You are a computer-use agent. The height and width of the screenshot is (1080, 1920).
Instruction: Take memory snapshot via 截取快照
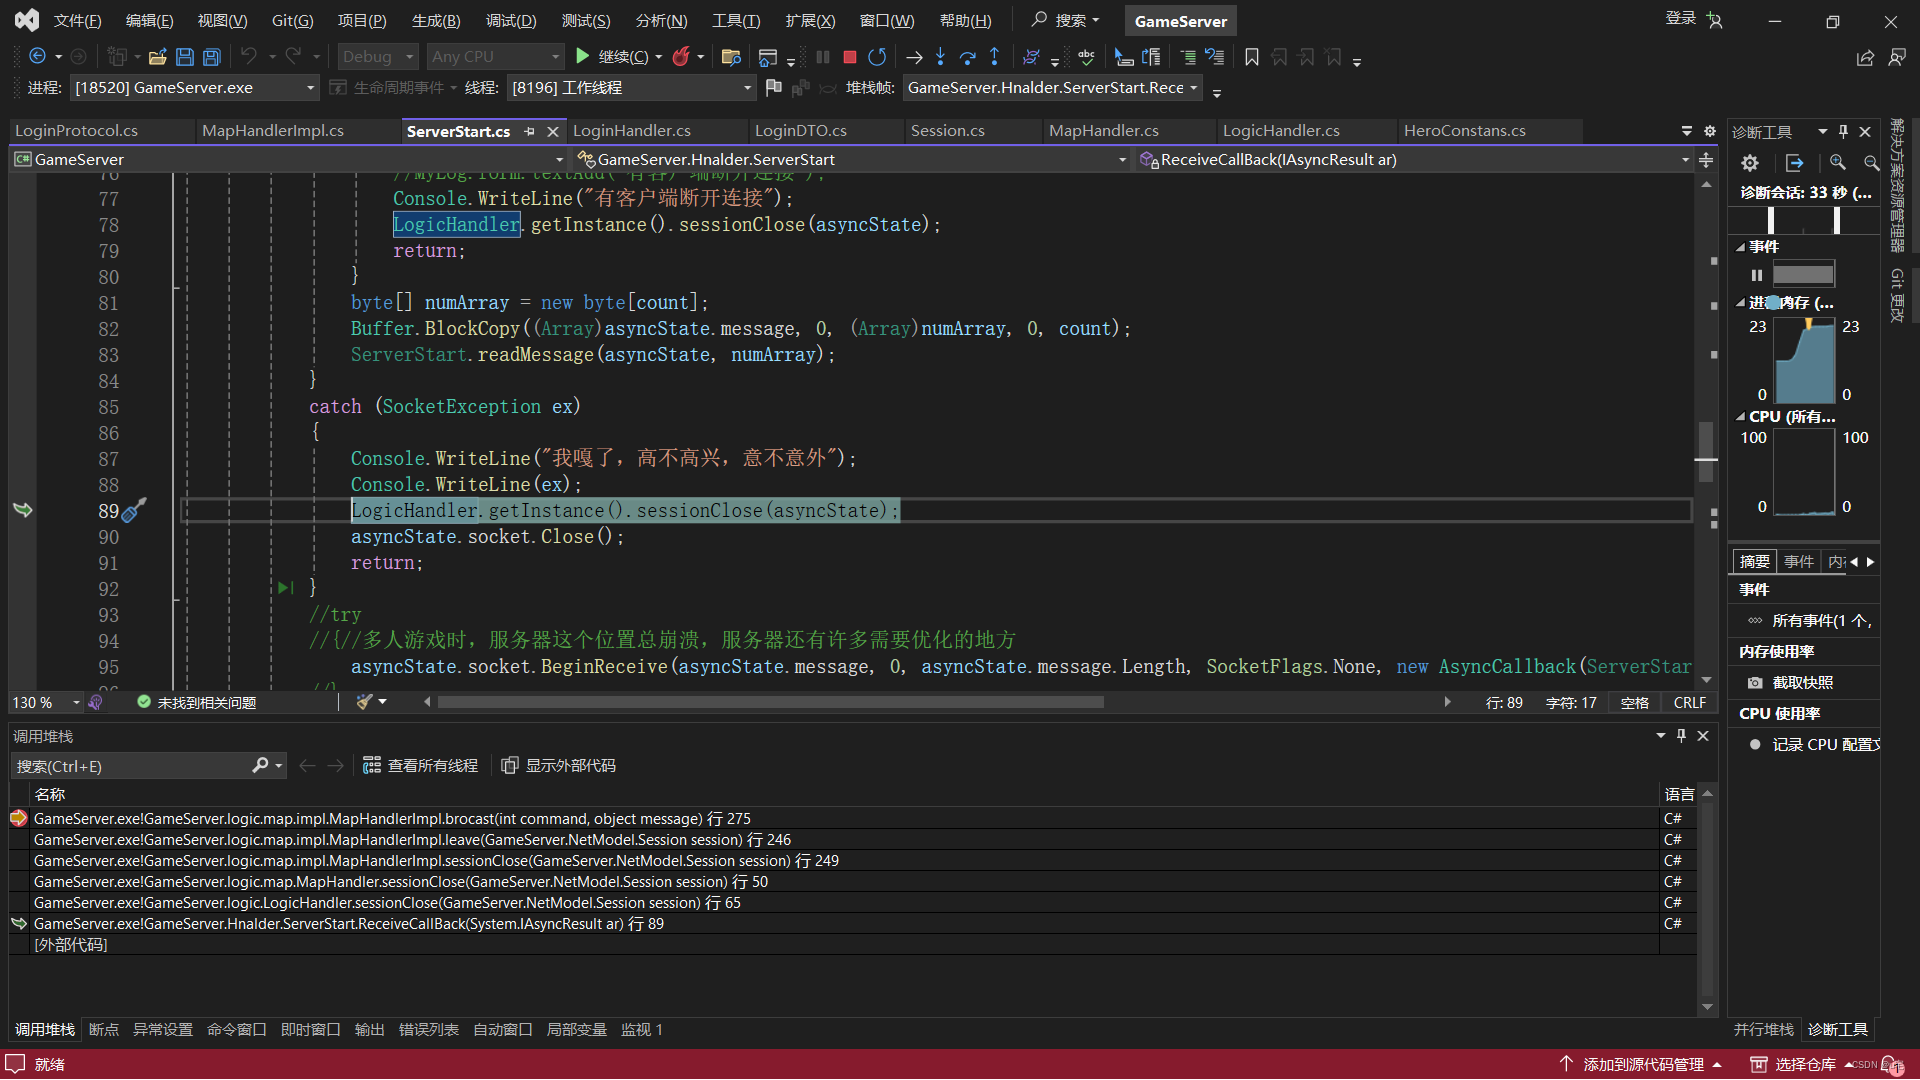click(1802, 683)
